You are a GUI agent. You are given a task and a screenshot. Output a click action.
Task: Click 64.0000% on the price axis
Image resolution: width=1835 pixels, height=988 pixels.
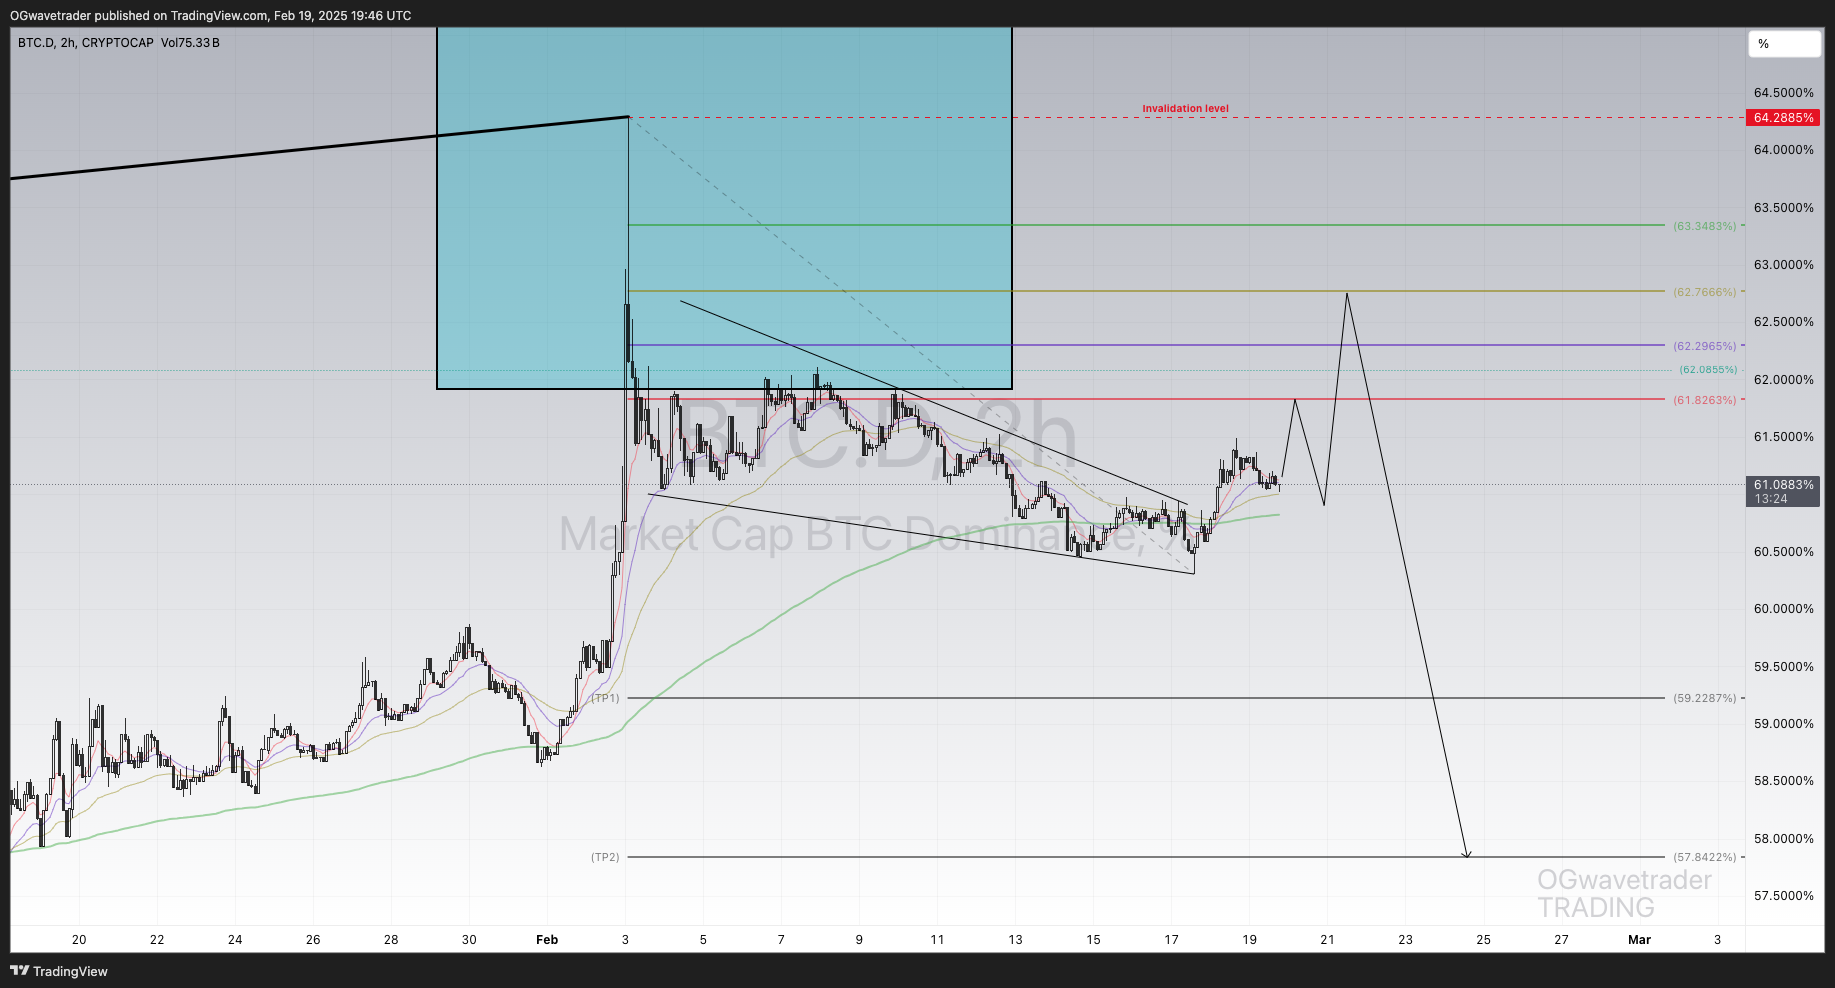[1783, 150]
